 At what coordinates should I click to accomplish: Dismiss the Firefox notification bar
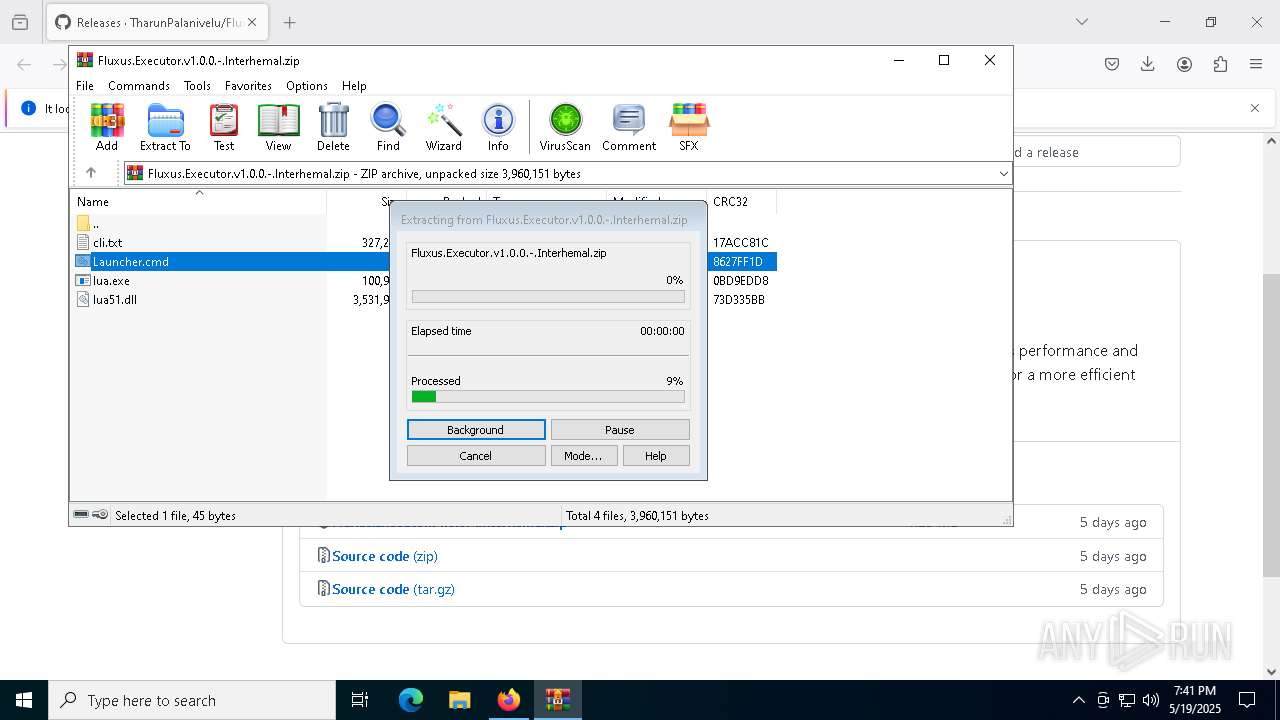(1255, 108)
